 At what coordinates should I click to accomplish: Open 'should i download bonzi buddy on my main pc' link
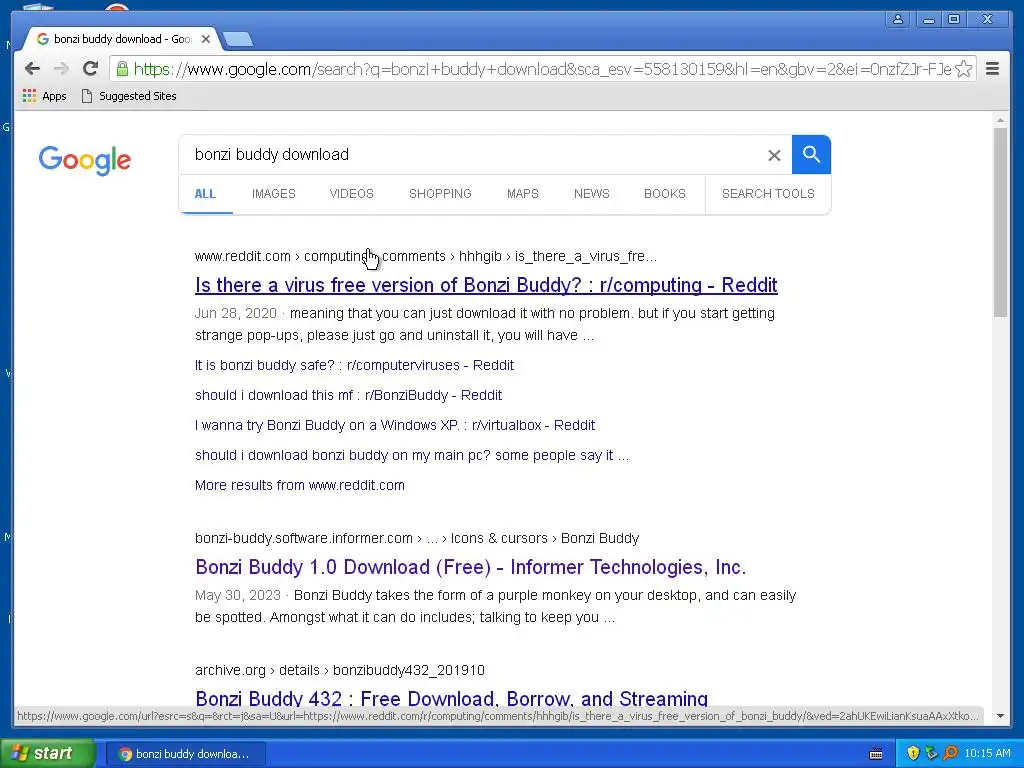(x=411, y=455)
